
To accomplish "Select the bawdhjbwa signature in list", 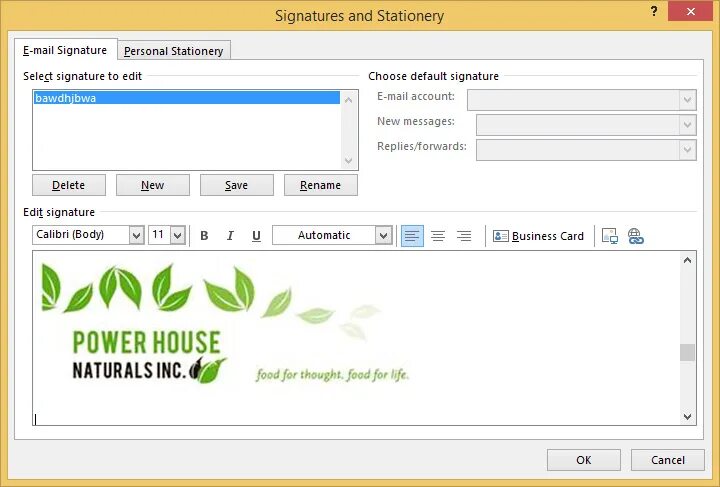I will tap(186, 98).
